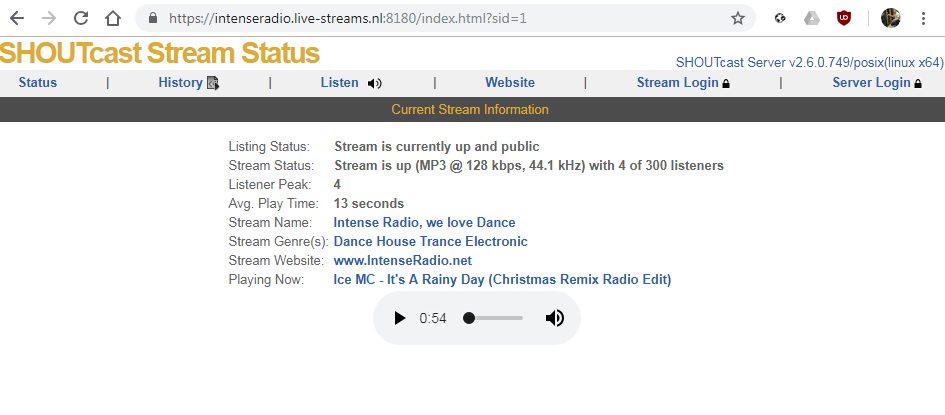Image resolution: width=945 pixels, height=415 pixels.
Task: Open the browser home page
Action: [x=113, y=18]
